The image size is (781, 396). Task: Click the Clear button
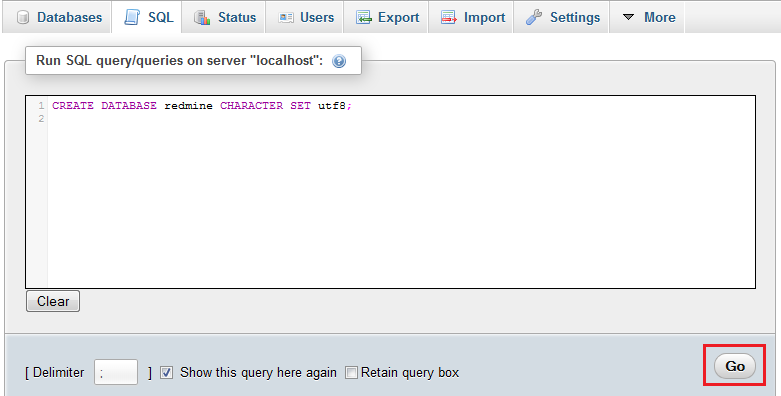click(53, 301)
